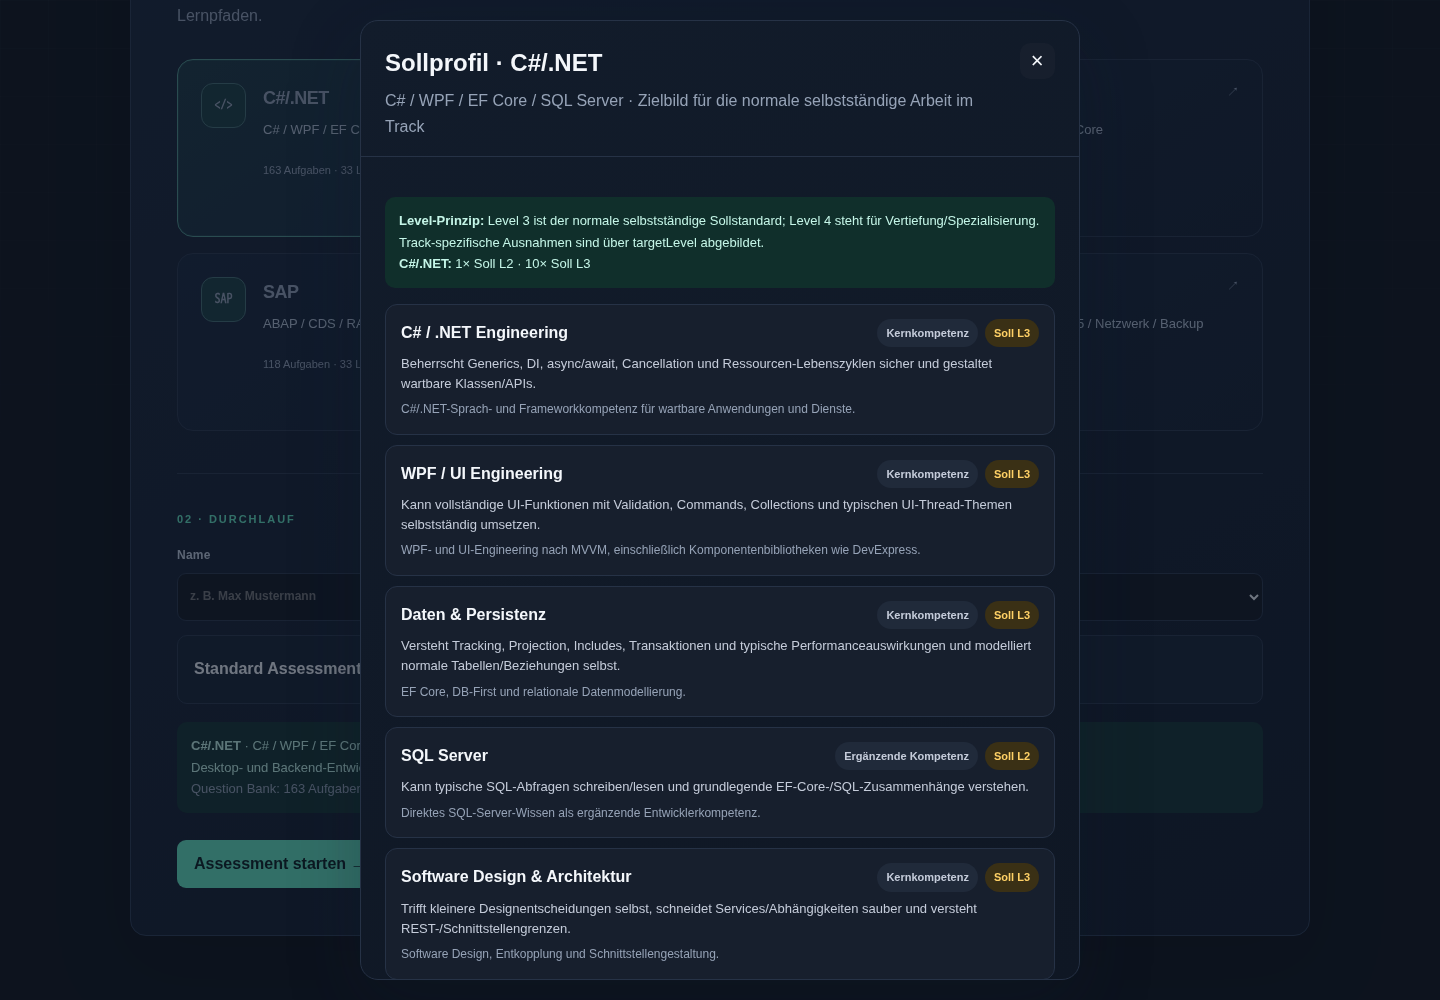
Task: Click the Soll L3 badge on Software Design & Architektur
Action: coord(1012,877)
